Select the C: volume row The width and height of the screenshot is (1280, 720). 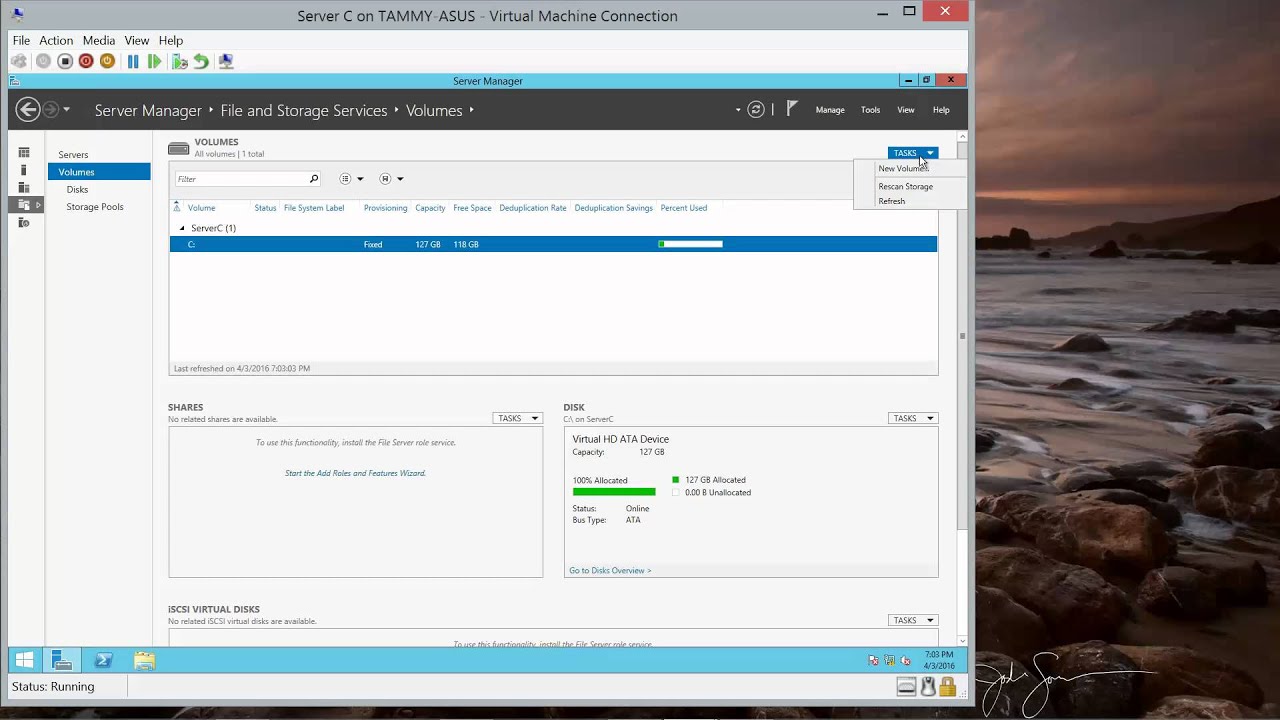[553, 244]
